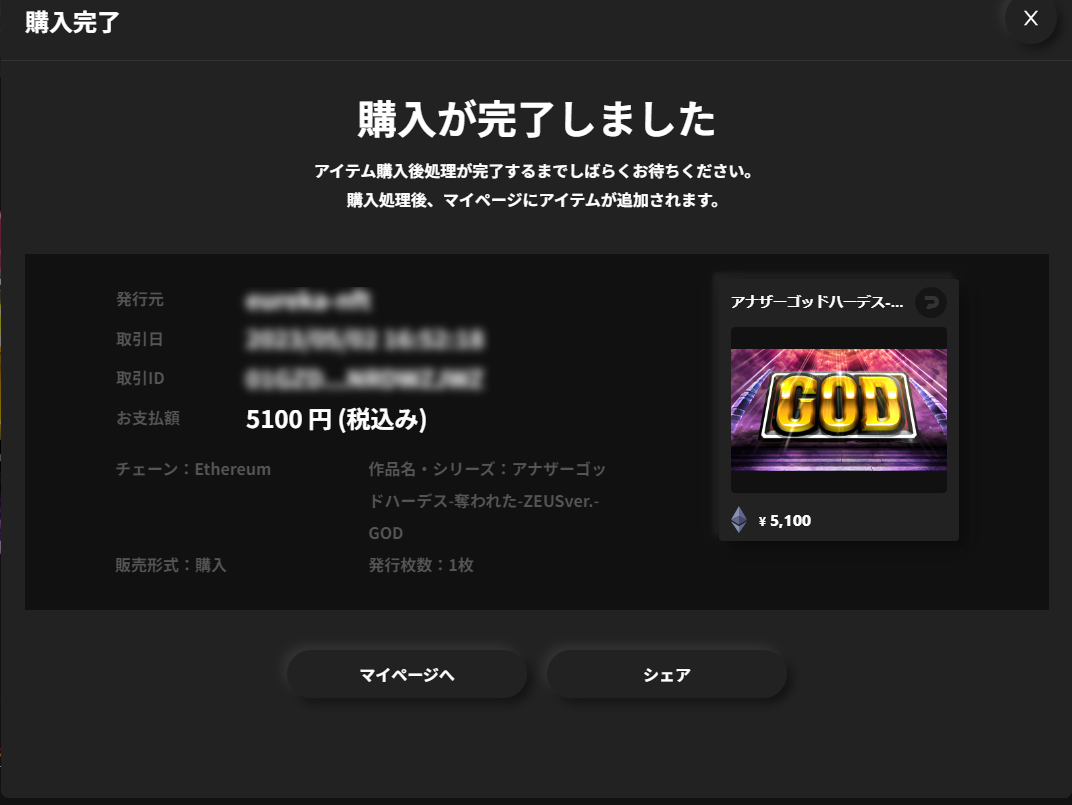Image resolution: width=1072 pixels, height=805 pixels.
Task: Click the チェーン：Ethereum text
Action: click(193, 469)
